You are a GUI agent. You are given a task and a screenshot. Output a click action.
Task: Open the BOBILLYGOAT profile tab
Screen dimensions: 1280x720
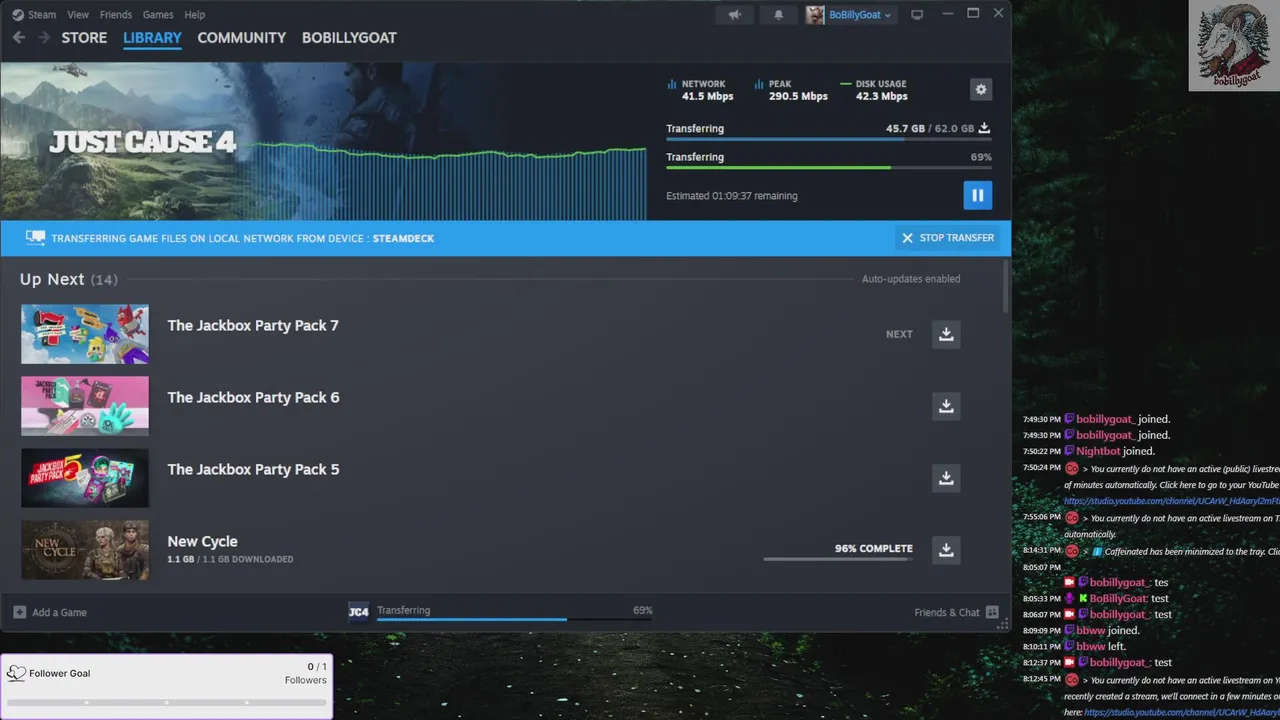(349, 37)
